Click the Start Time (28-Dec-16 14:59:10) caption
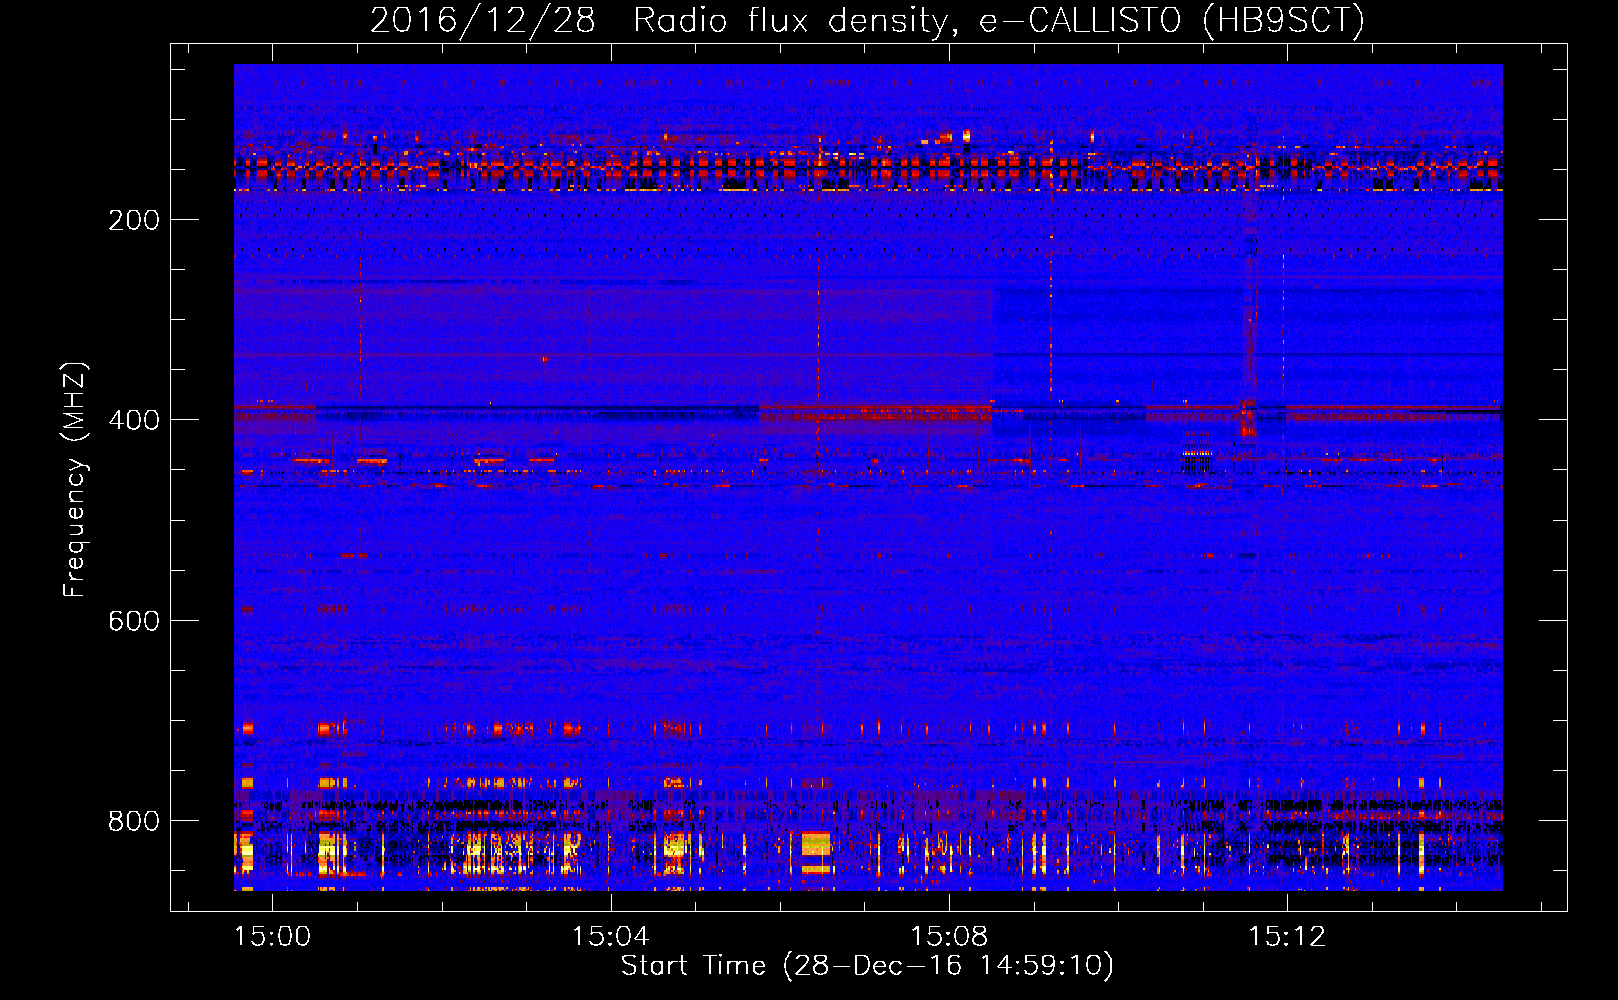Image resolution: width=1618 pixels, height=1000 pixels. [x=867, y=966]
